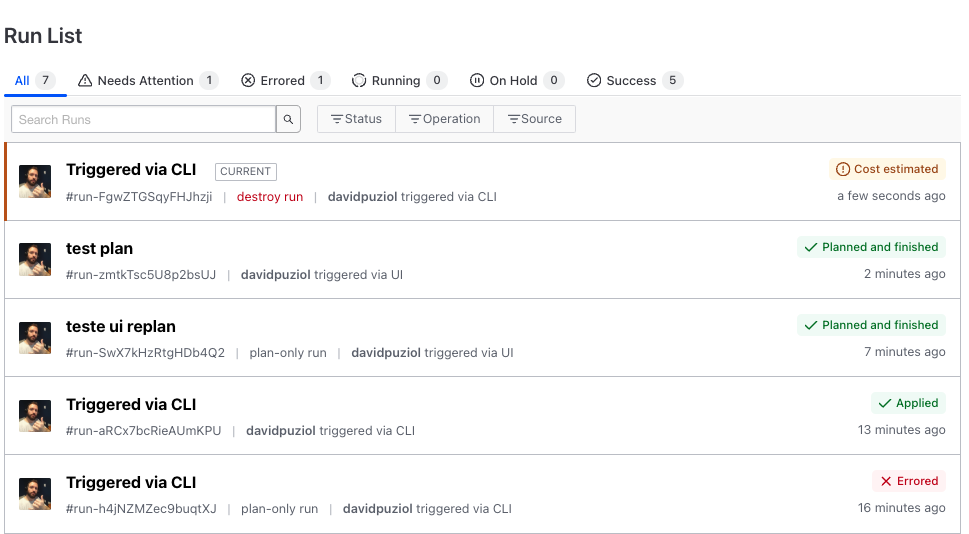The image size is (969, 534).
Task: Click the Applied status badge
Action: (908, 403)
